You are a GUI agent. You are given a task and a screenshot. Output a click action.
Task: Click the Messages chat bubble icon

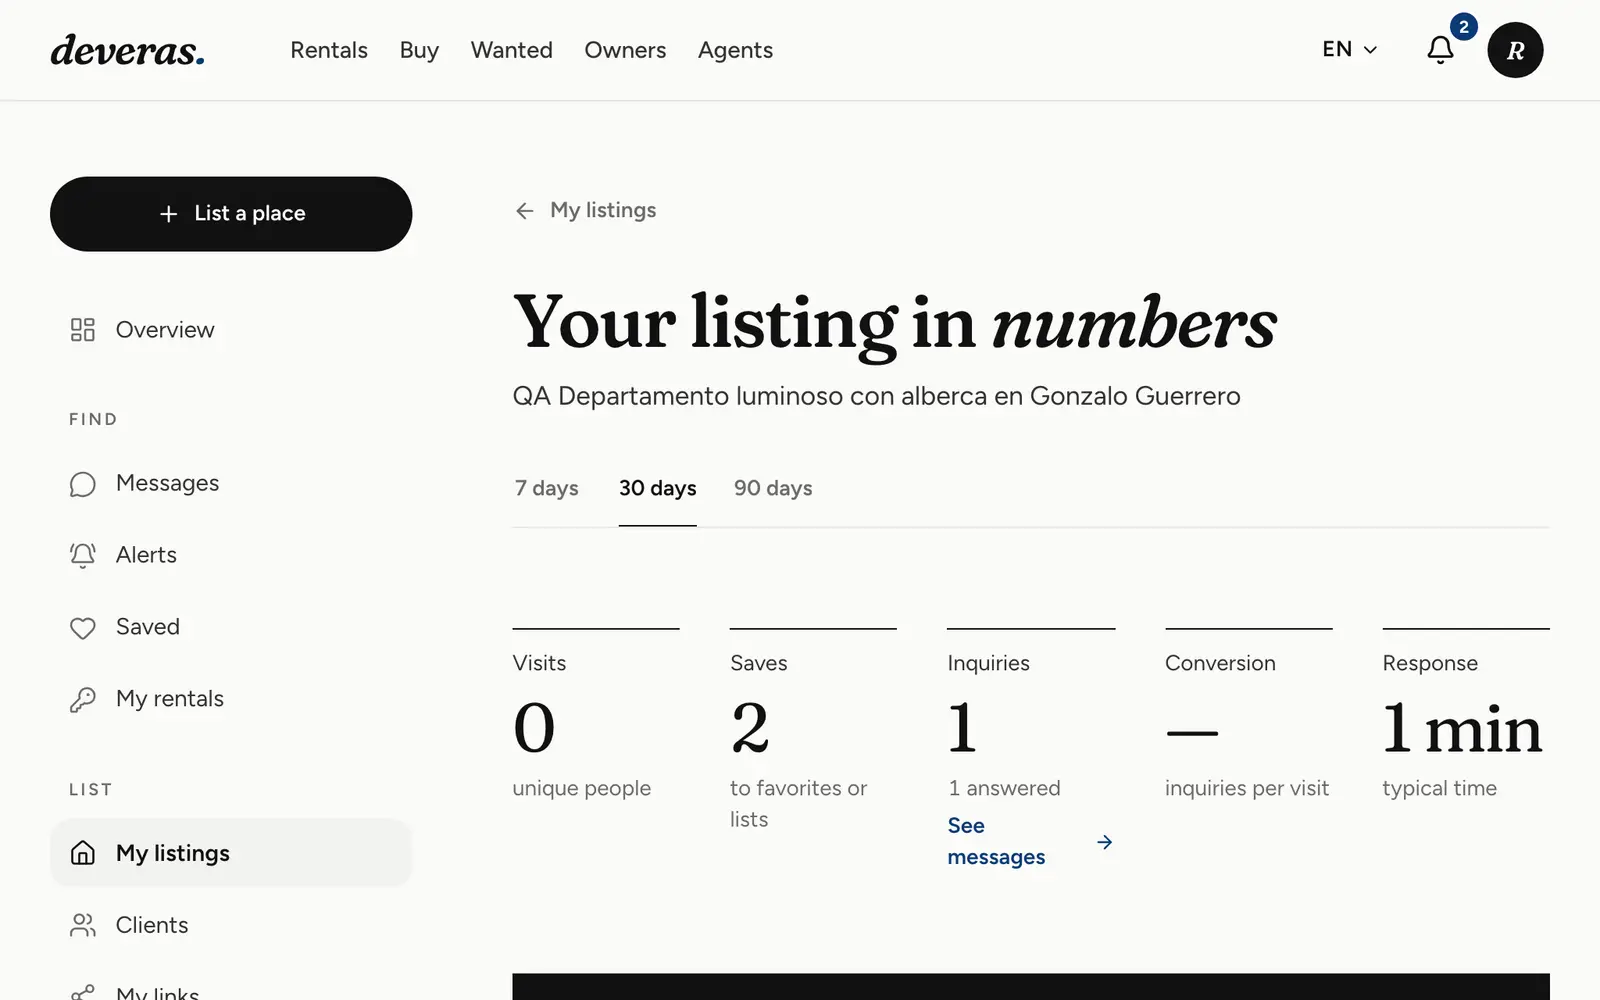point(83,484)
